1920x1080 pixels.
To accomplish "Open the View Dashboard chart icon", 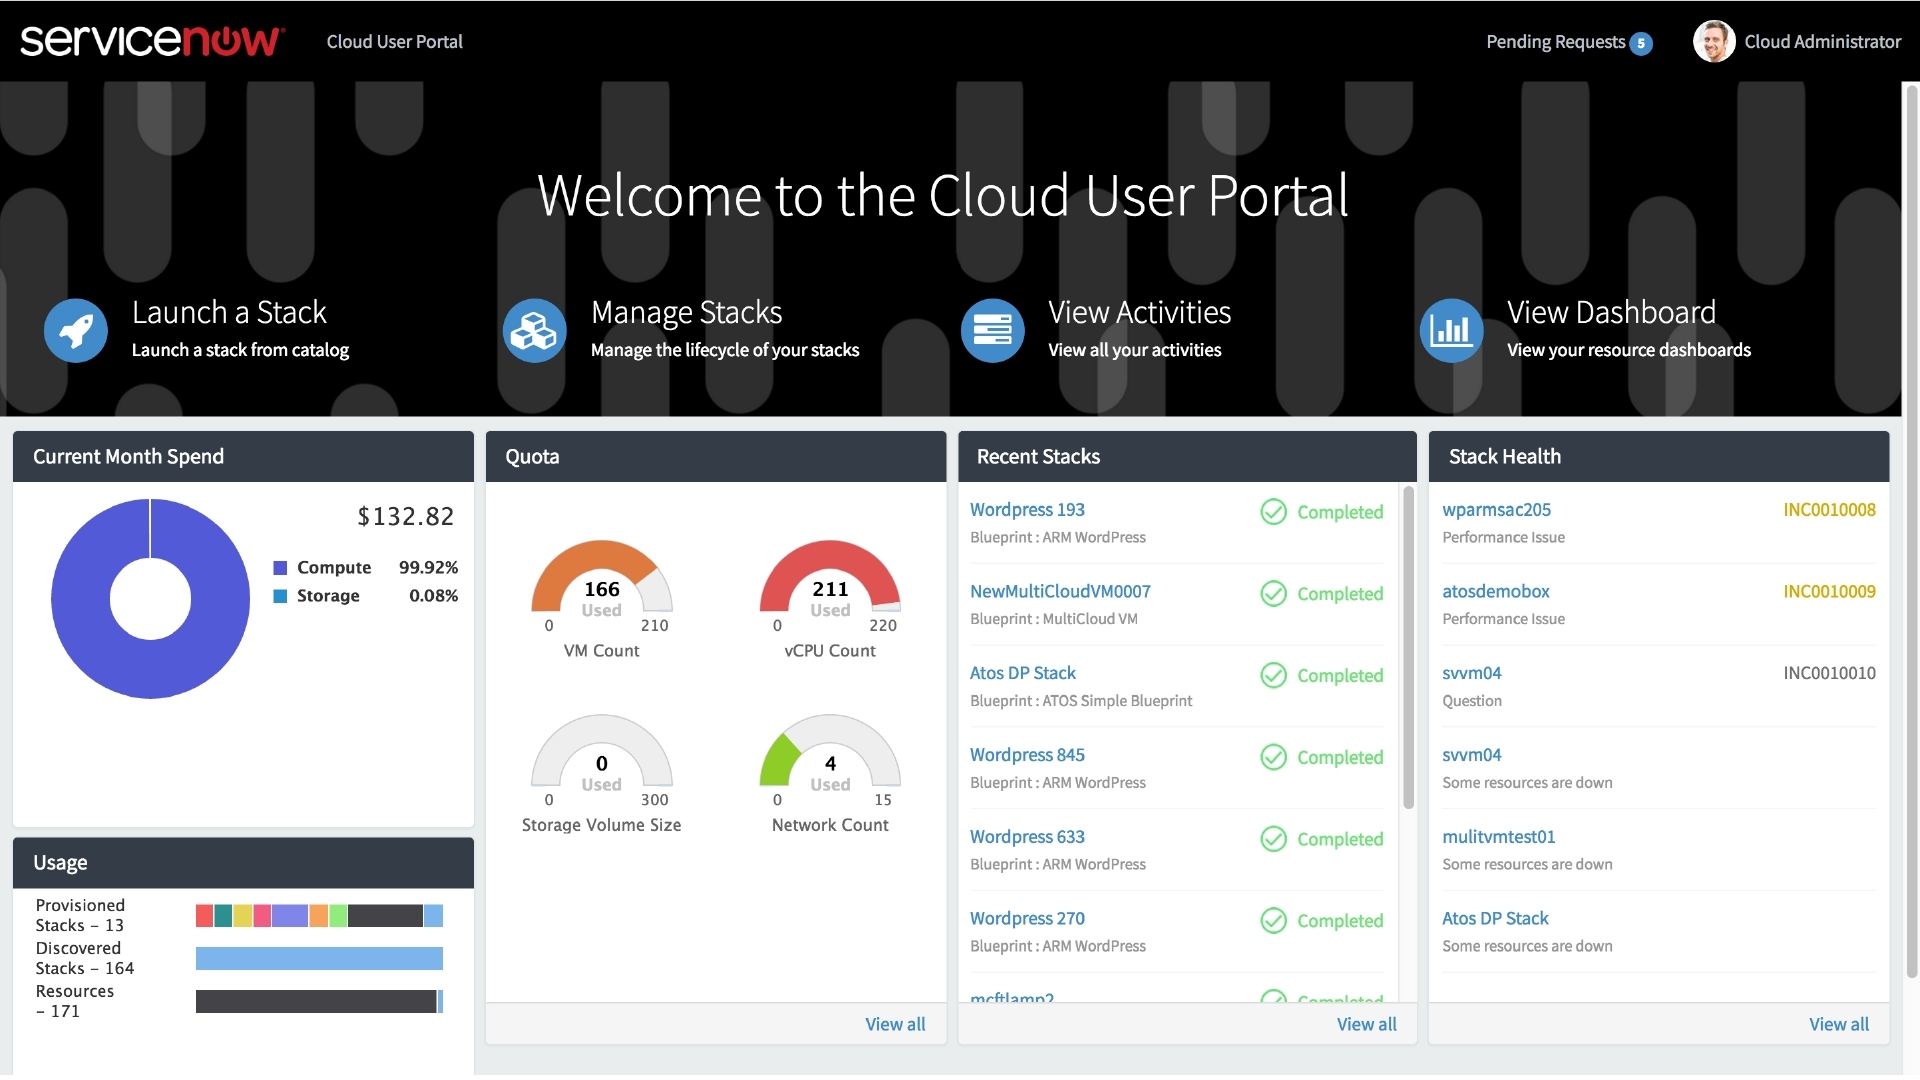I will (1451, 331).
